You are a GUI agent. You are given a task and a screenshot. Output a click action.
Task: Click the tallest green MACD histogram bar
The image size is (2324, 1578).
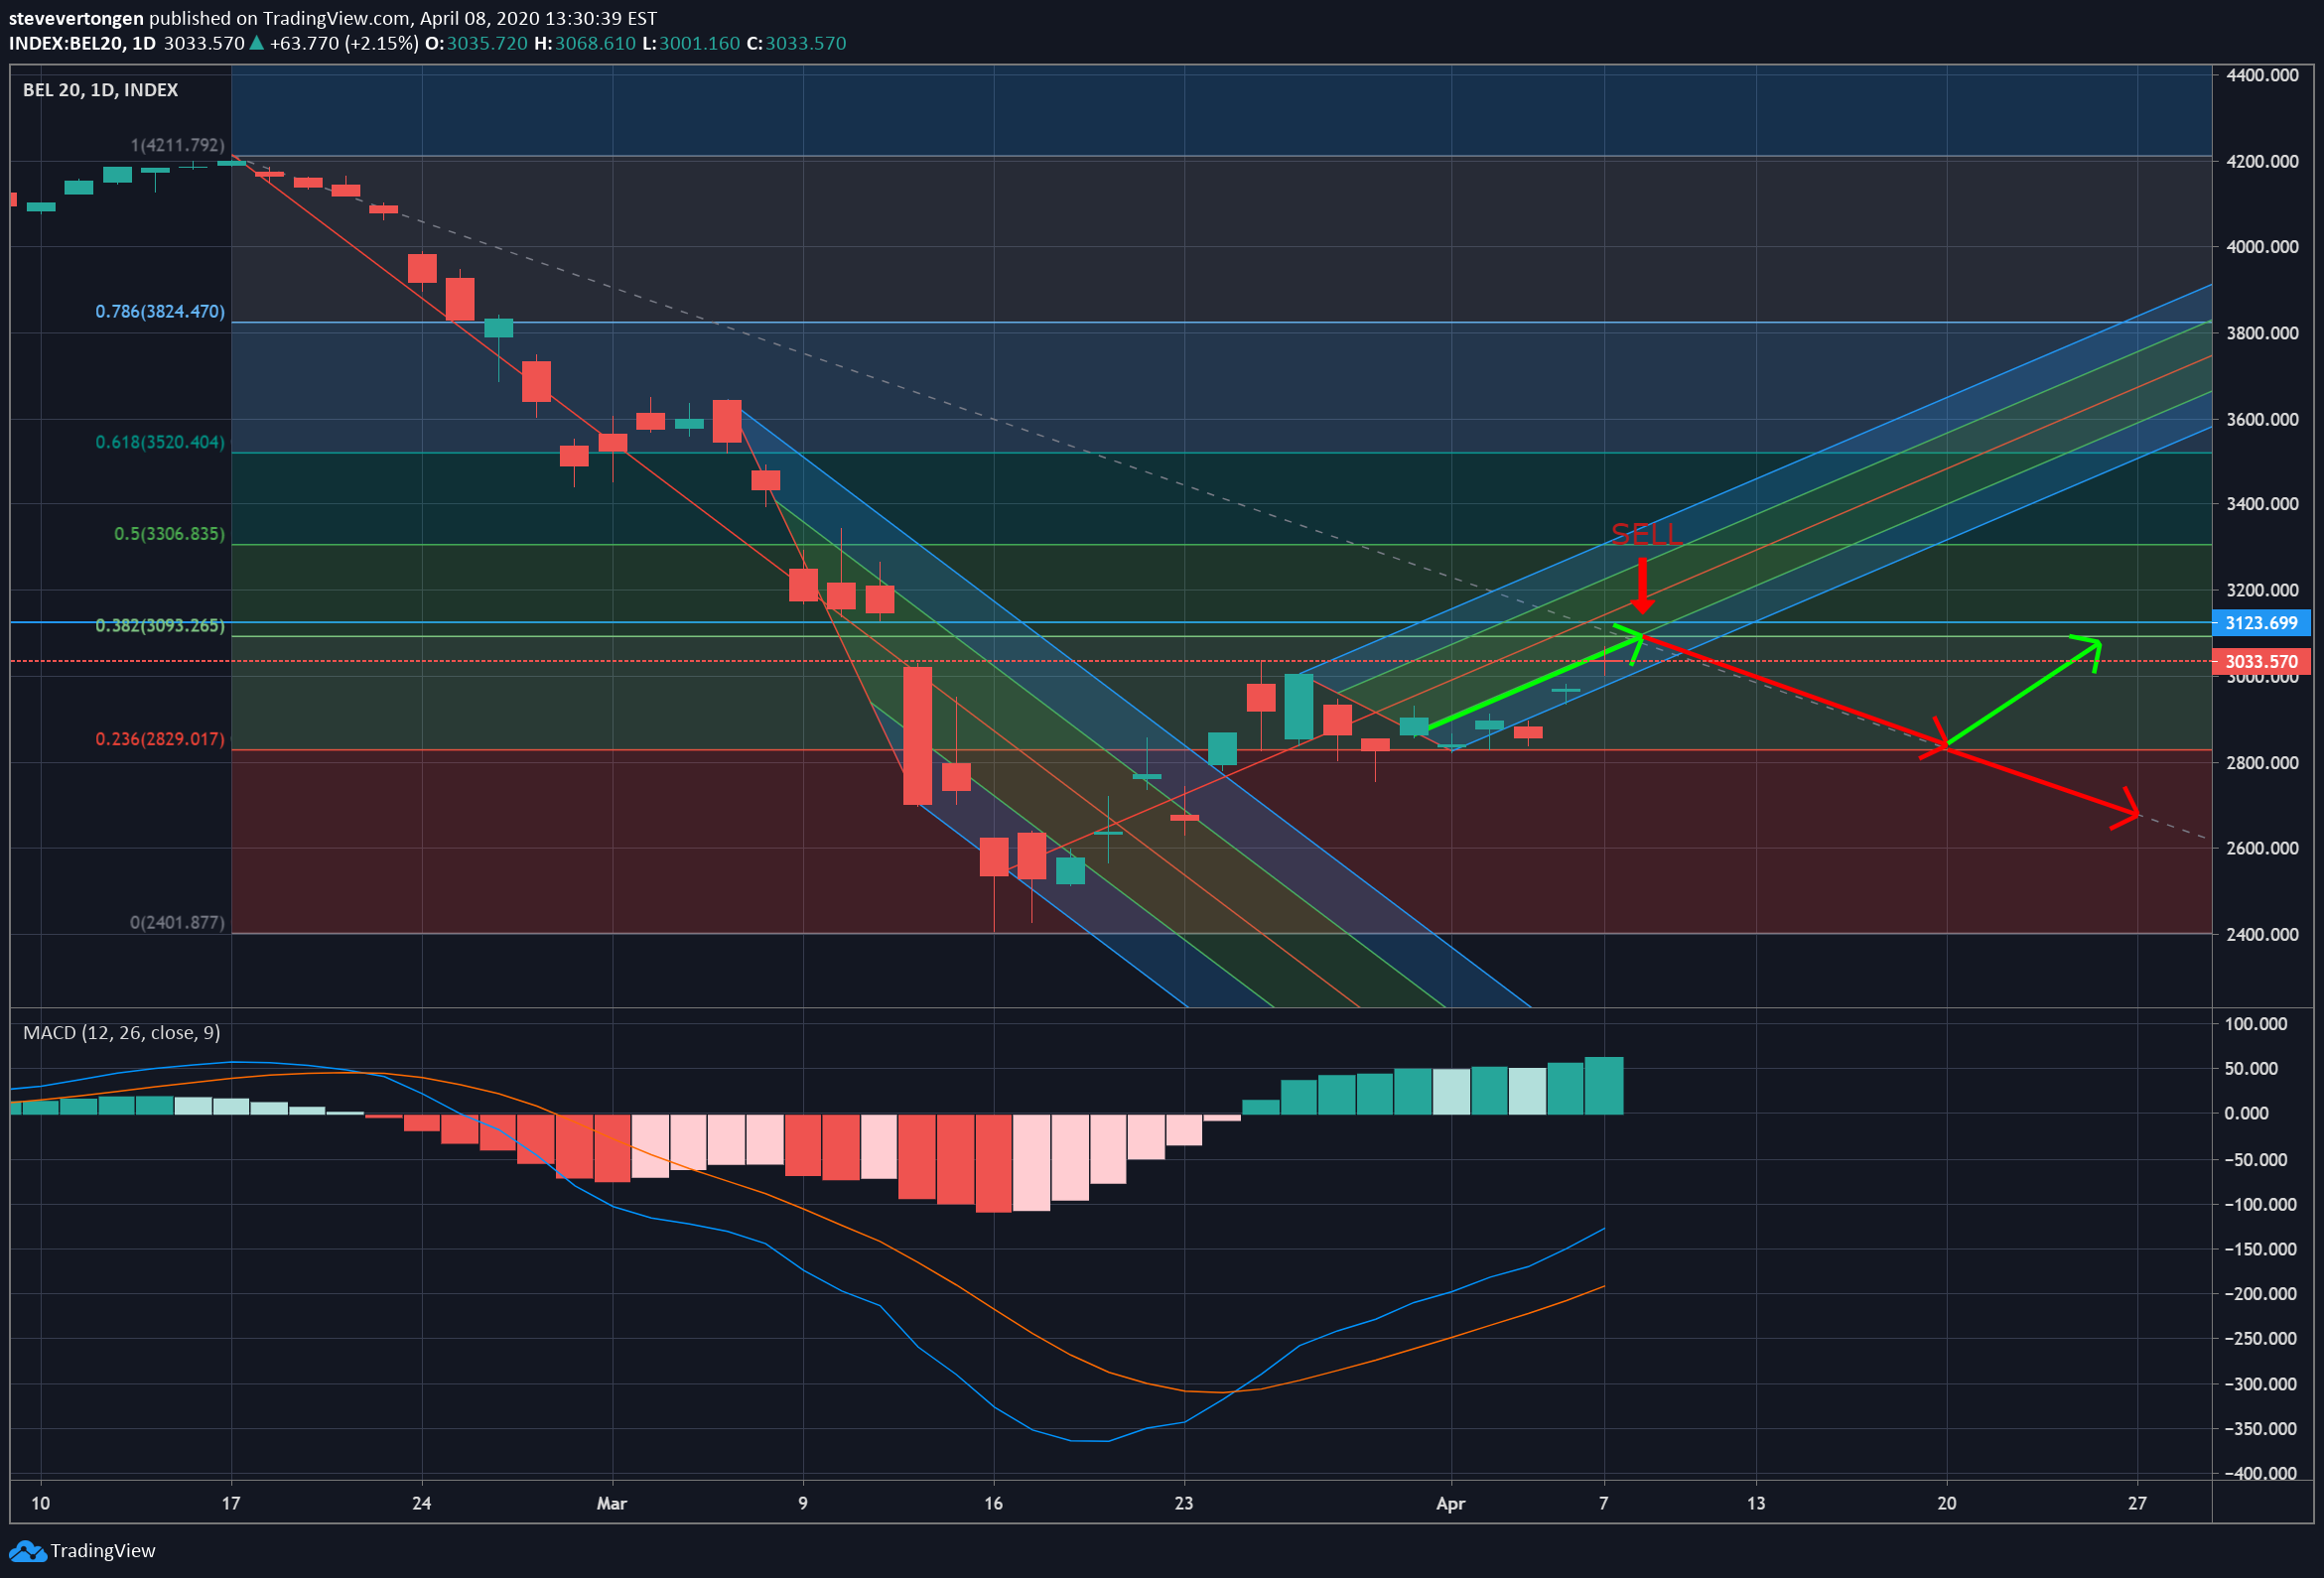(x=1604, y=1086)
